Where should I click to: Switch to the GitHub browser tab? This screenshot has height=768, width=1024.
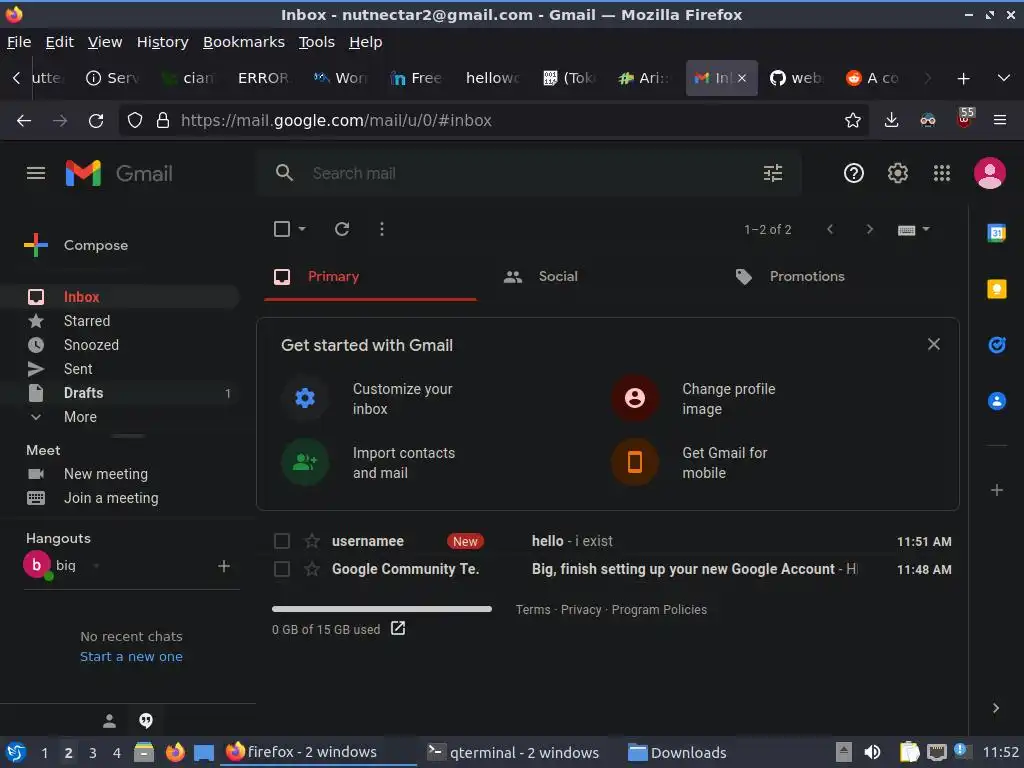coord(796,78)
